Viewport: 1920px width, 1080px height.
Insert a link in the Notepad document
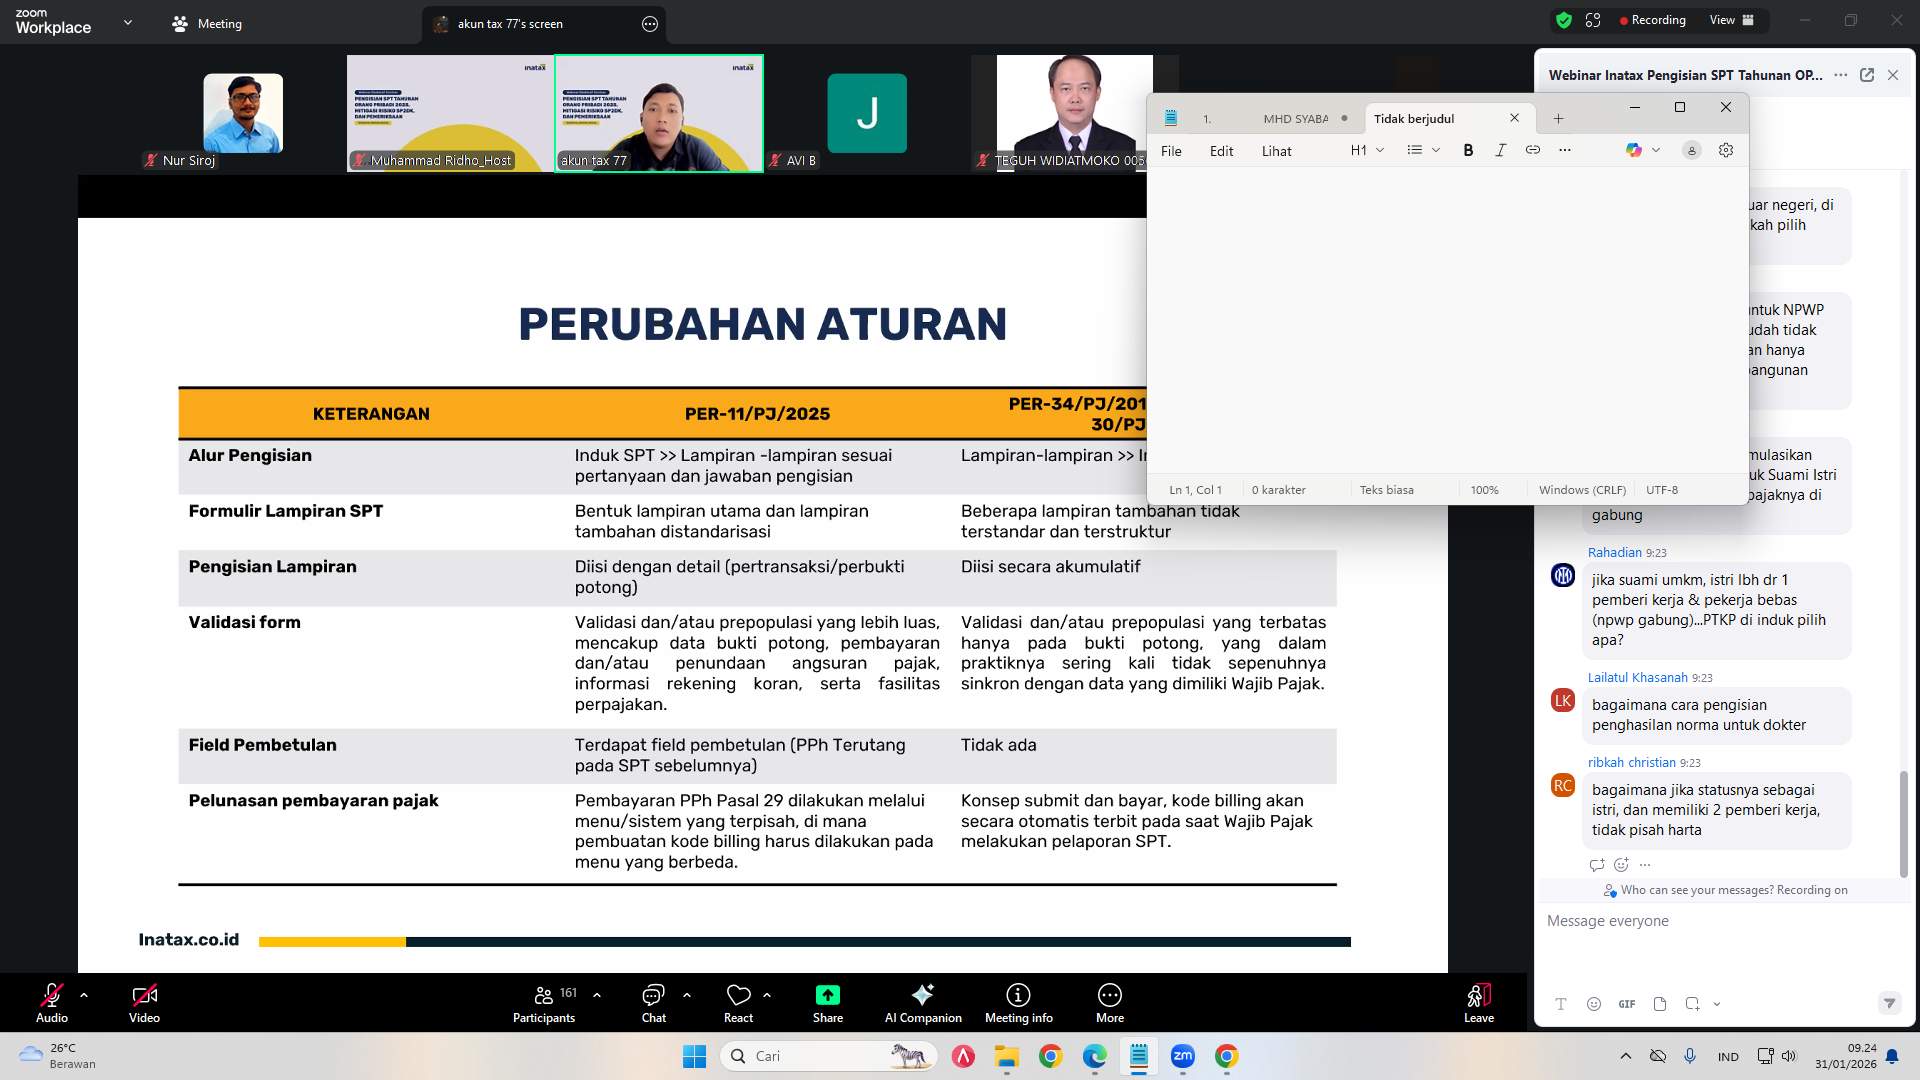click(1532, 150)
